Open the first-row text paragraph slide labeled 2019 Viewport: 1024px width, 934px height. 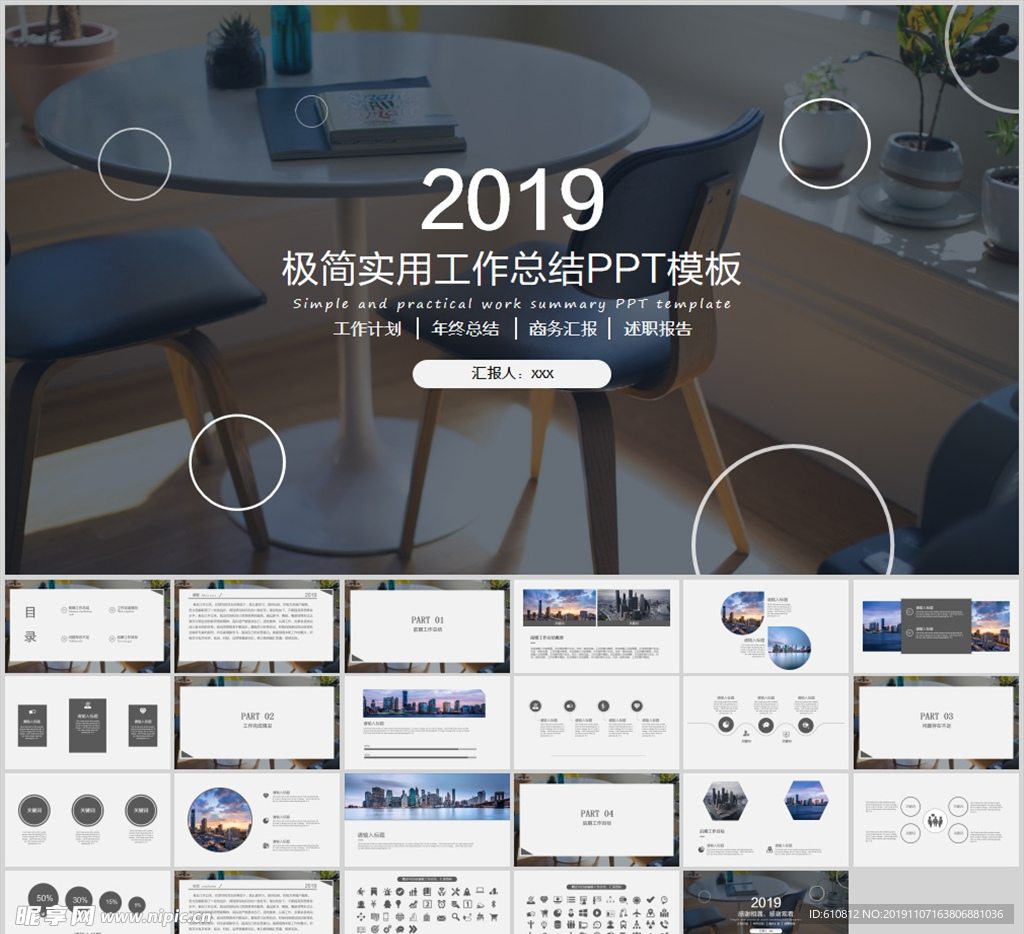pos(257,626)
